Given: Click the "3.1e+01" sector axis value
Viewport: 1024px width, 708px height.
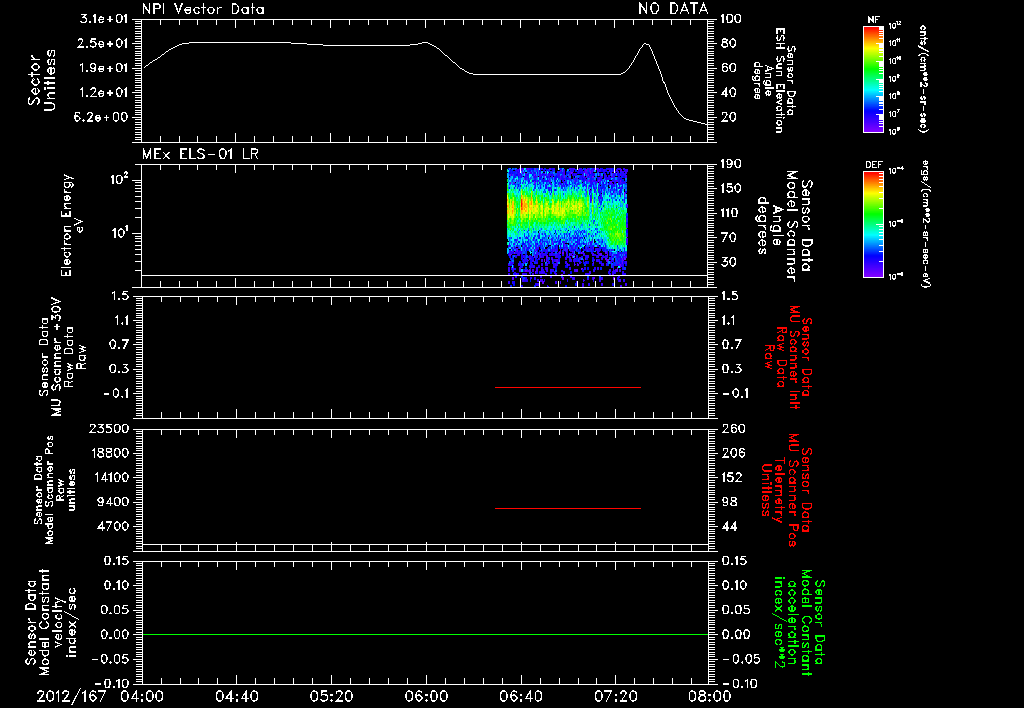Looking at the screenshot, I should click(x=104, y=18).
